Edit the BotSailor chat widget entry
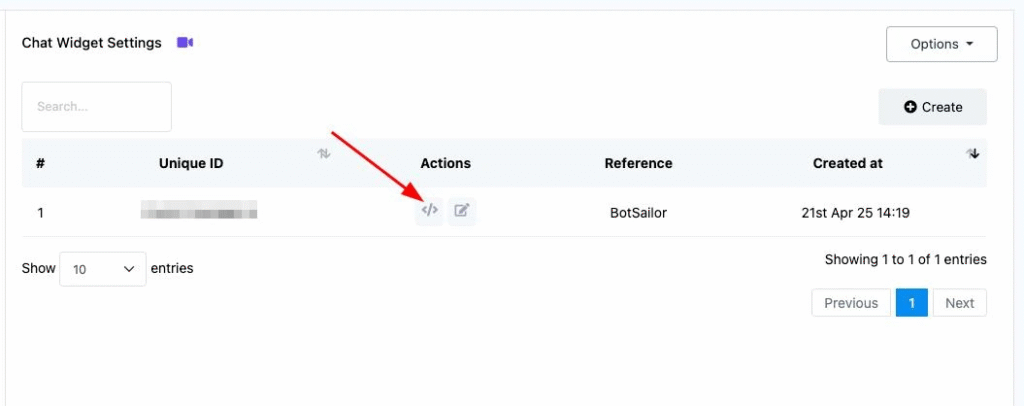The height and width of the screenshot is (406, 1024). [x=462, y=211]
